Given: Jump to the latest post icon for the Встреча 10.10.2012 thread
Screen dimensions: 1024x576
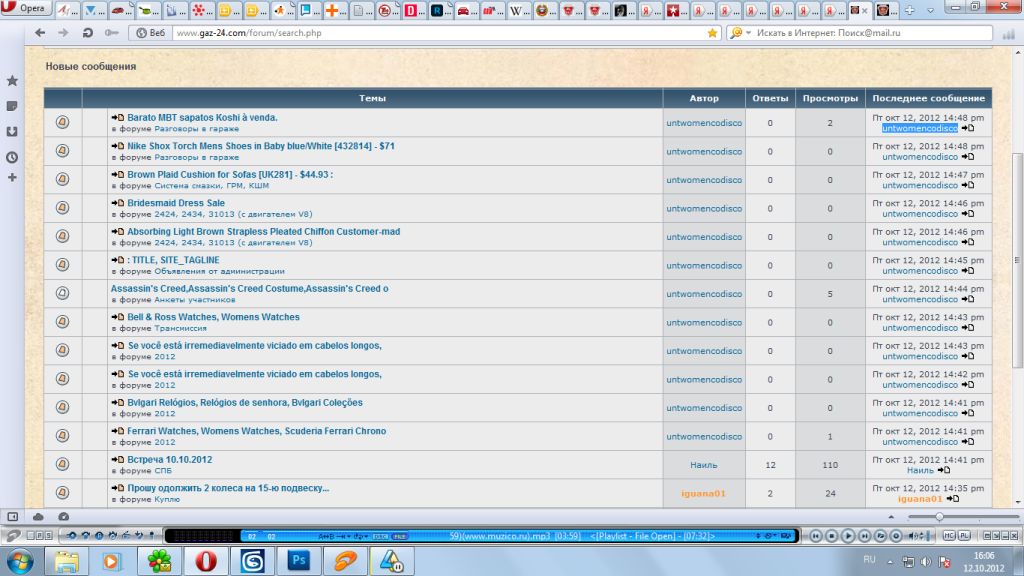Looking at the screenshot, I should click(942, 470).
